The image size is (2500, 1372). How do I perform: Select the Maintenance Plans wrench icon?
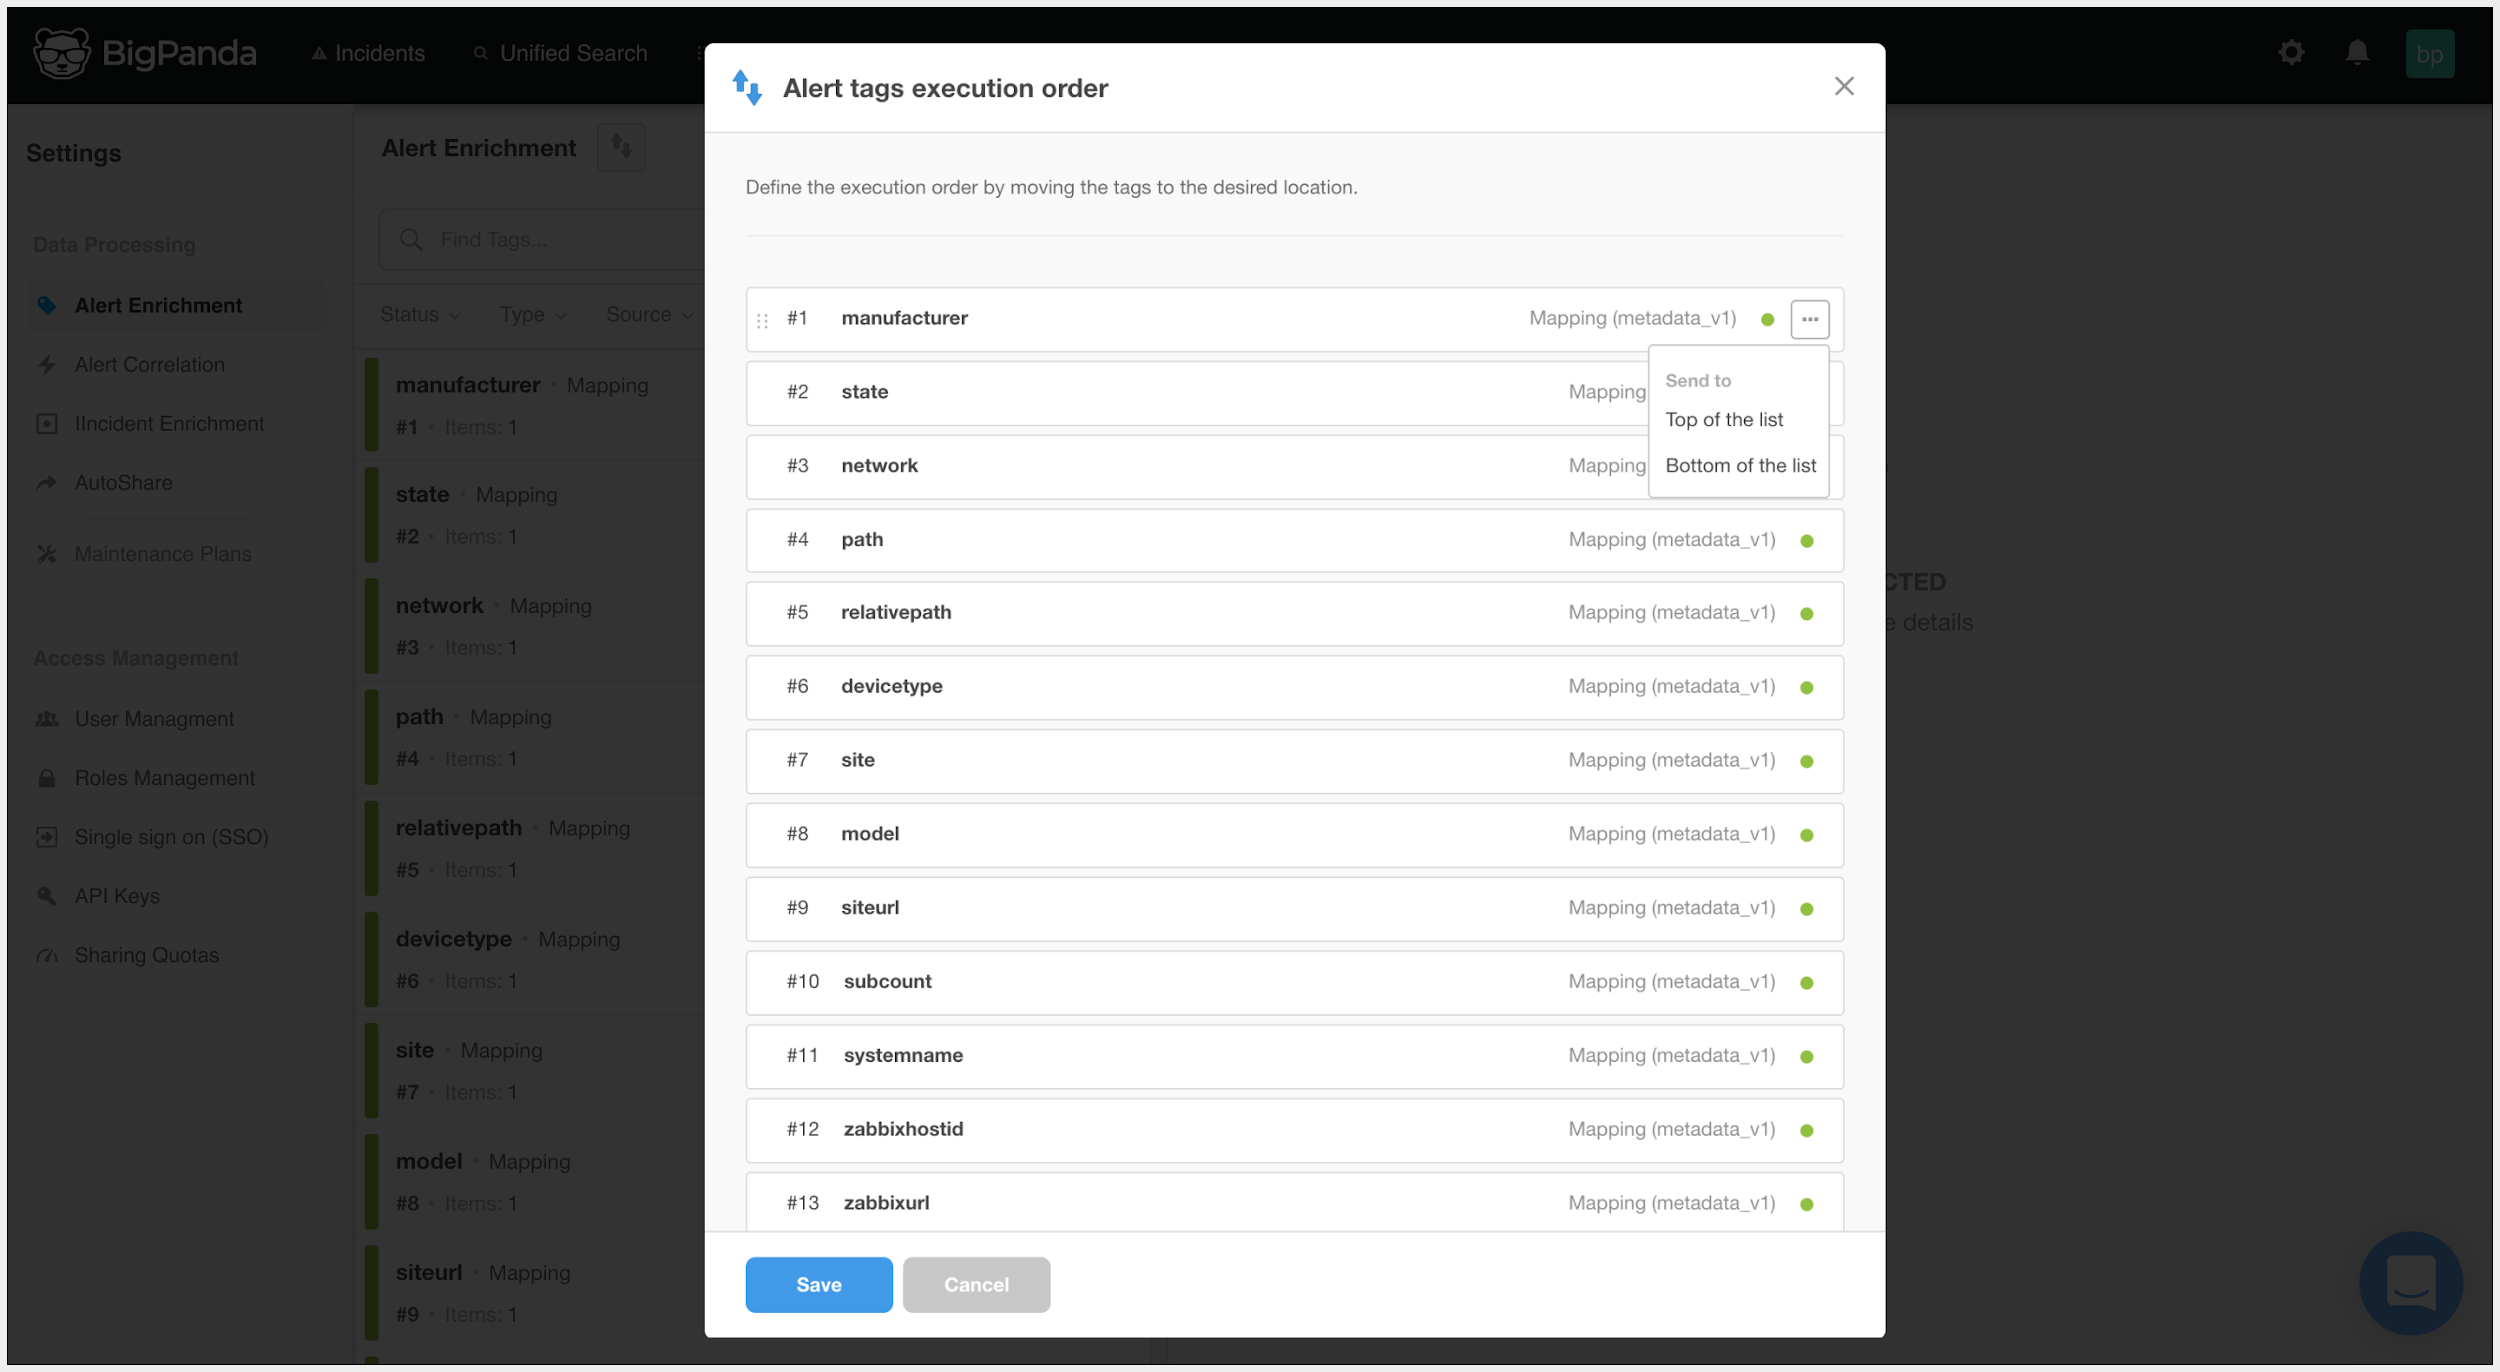tap(46, 553)
